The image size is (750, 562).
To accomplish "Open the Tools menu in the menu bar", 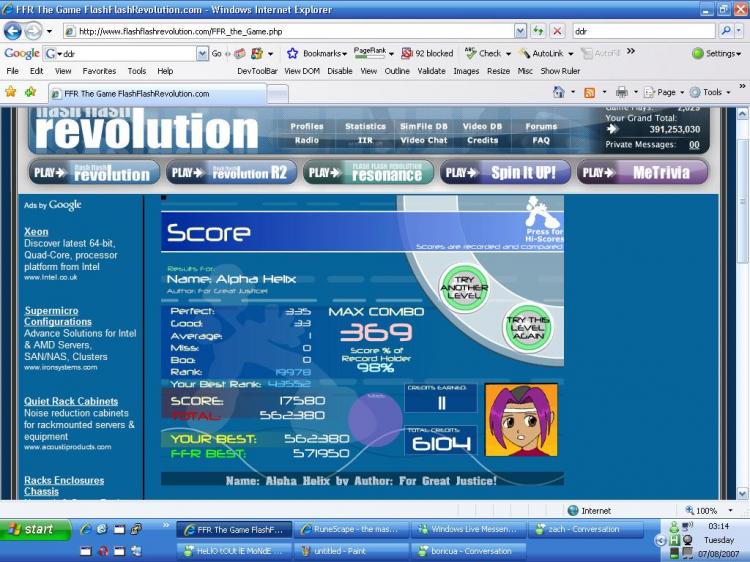I will 137,71.
